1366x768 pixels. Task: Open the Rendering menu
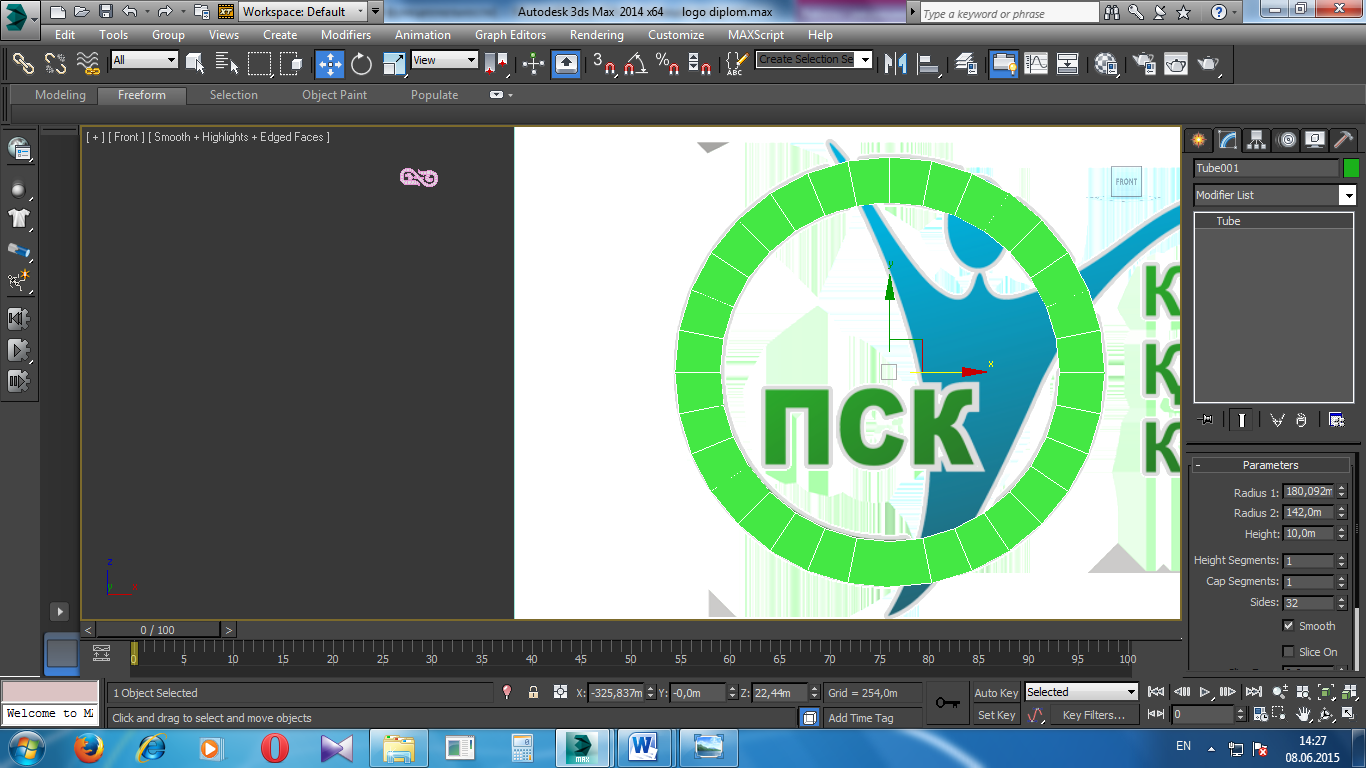click(596, 34)
